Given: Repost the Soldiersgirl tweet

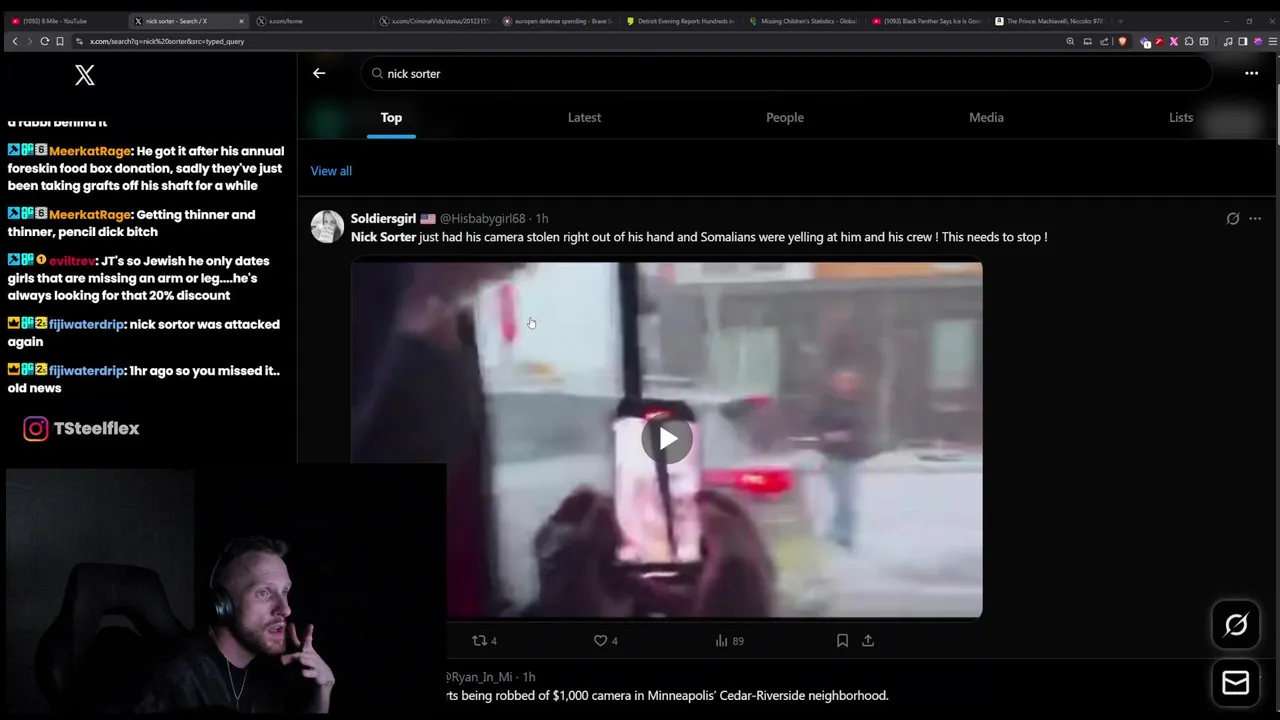Looking at the screenshot, I should click(484, 641).
